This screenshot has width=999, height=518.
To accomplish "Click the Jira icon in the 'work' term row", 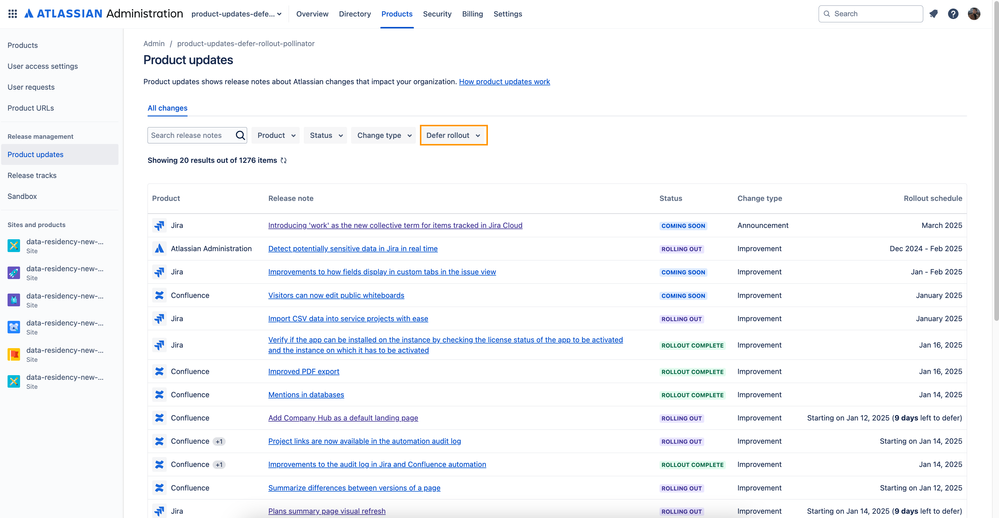I will point(159,226).
